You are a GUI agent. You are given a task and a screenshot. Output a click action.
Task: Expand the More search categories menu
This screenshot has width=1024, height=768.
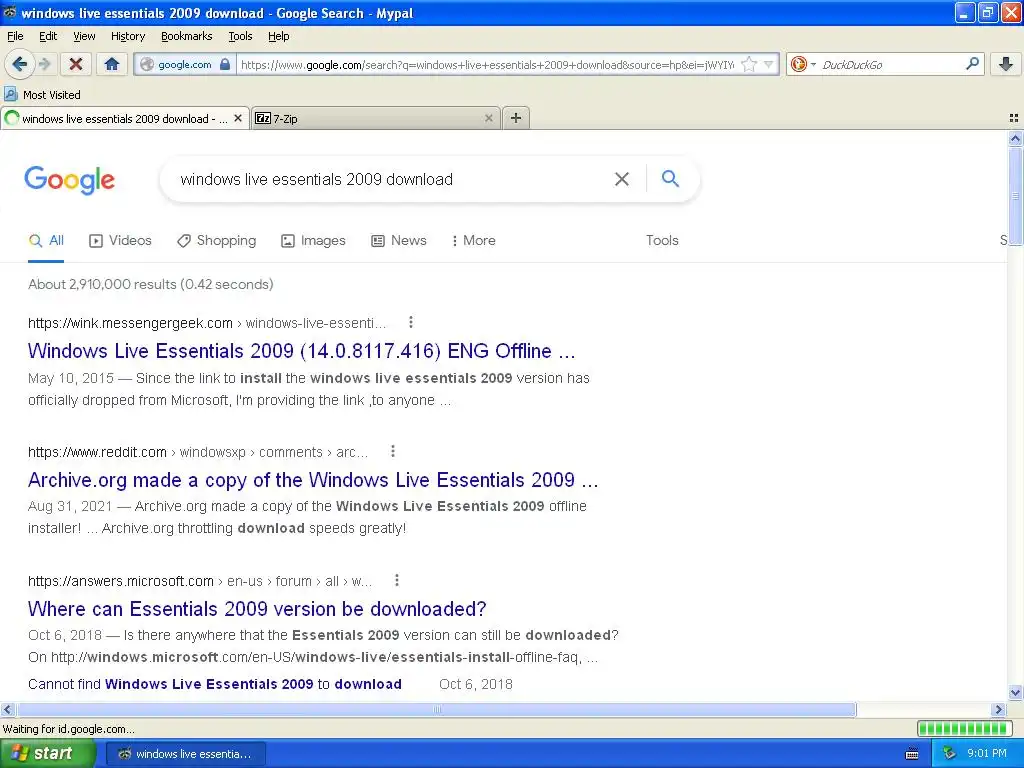(473, 240)
